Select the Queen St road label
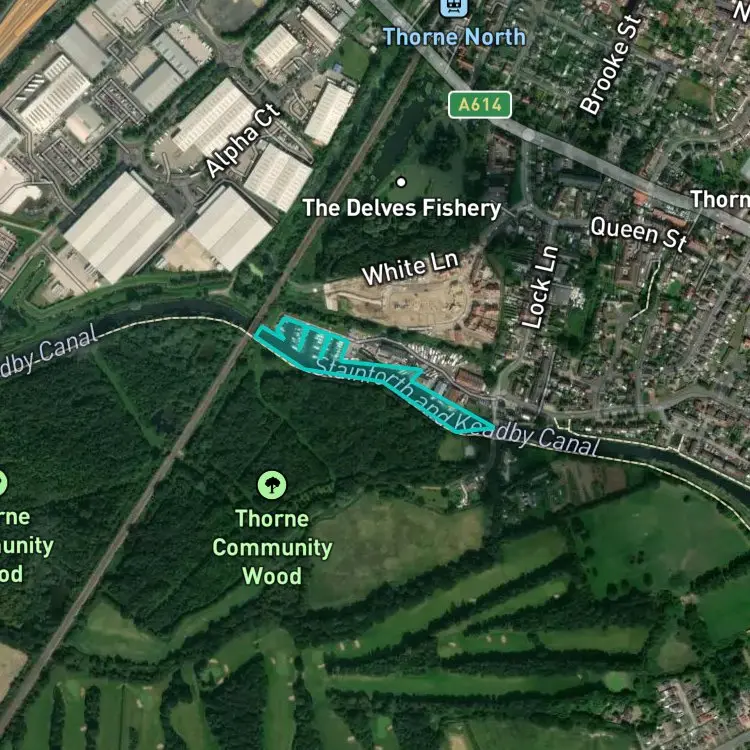This screenshot has height=750, width=750. 639,233
